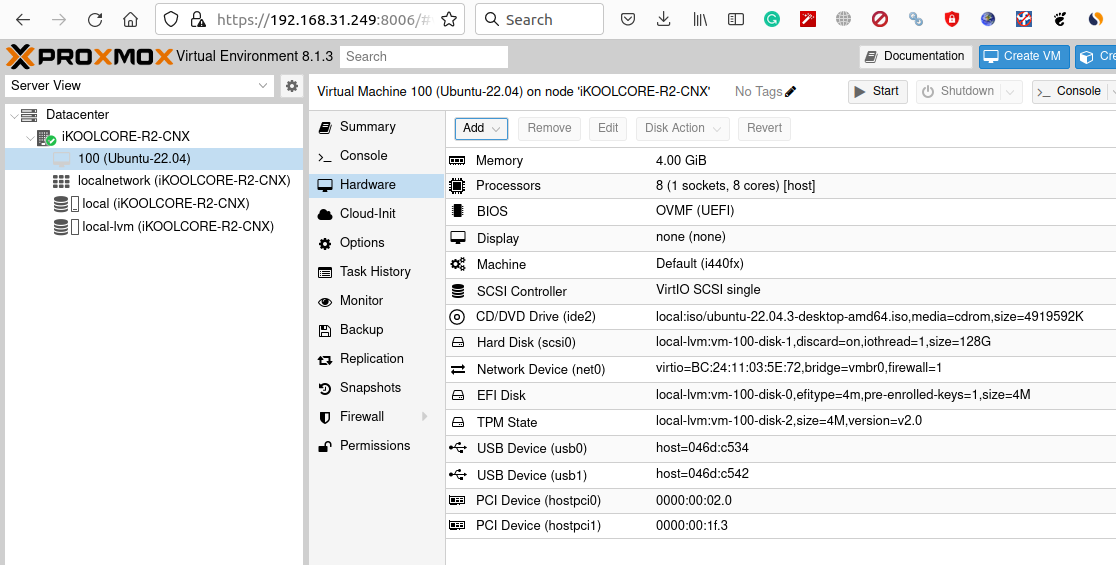Image resolution: width=1116 pixels, height=565 pixels.
Task: Click the Shutdown button
Action: [959, 92]
